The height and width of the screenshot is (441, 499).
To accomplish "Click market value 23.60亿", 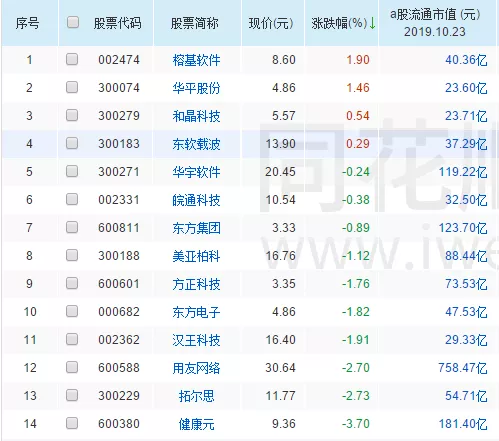I will (466, 88).
